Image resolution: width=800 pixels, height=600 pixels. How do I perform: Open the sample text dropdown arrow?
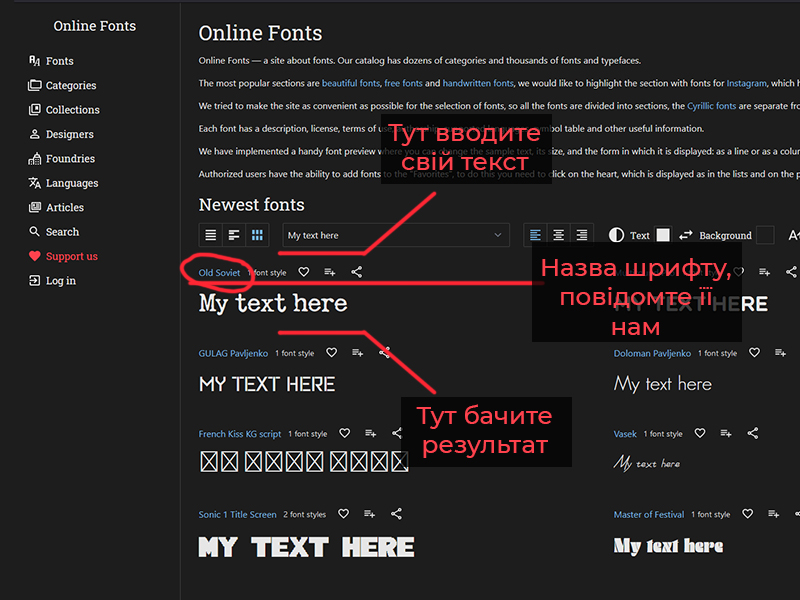point(498,236)
